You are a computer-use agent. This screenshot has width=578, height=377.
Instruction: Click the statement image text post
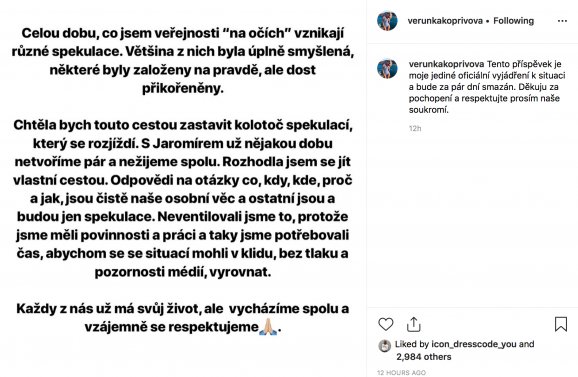(x=183, y=181)
